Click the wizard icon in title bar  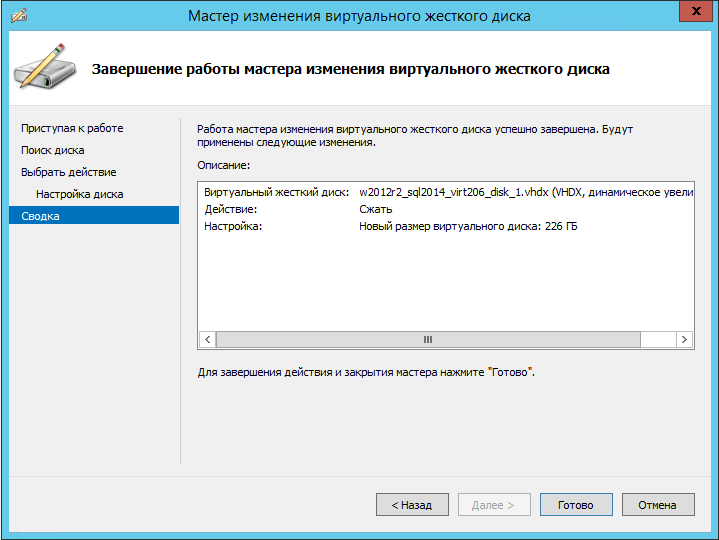(19, 16)
